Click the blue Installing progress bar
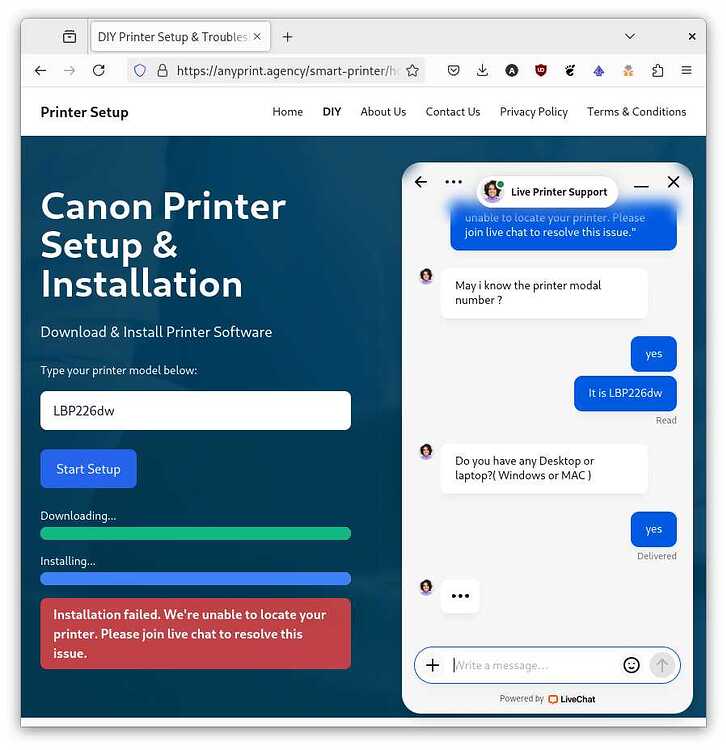Image resolution: width=726 pixels, height=750 pixels. (196, 579)
